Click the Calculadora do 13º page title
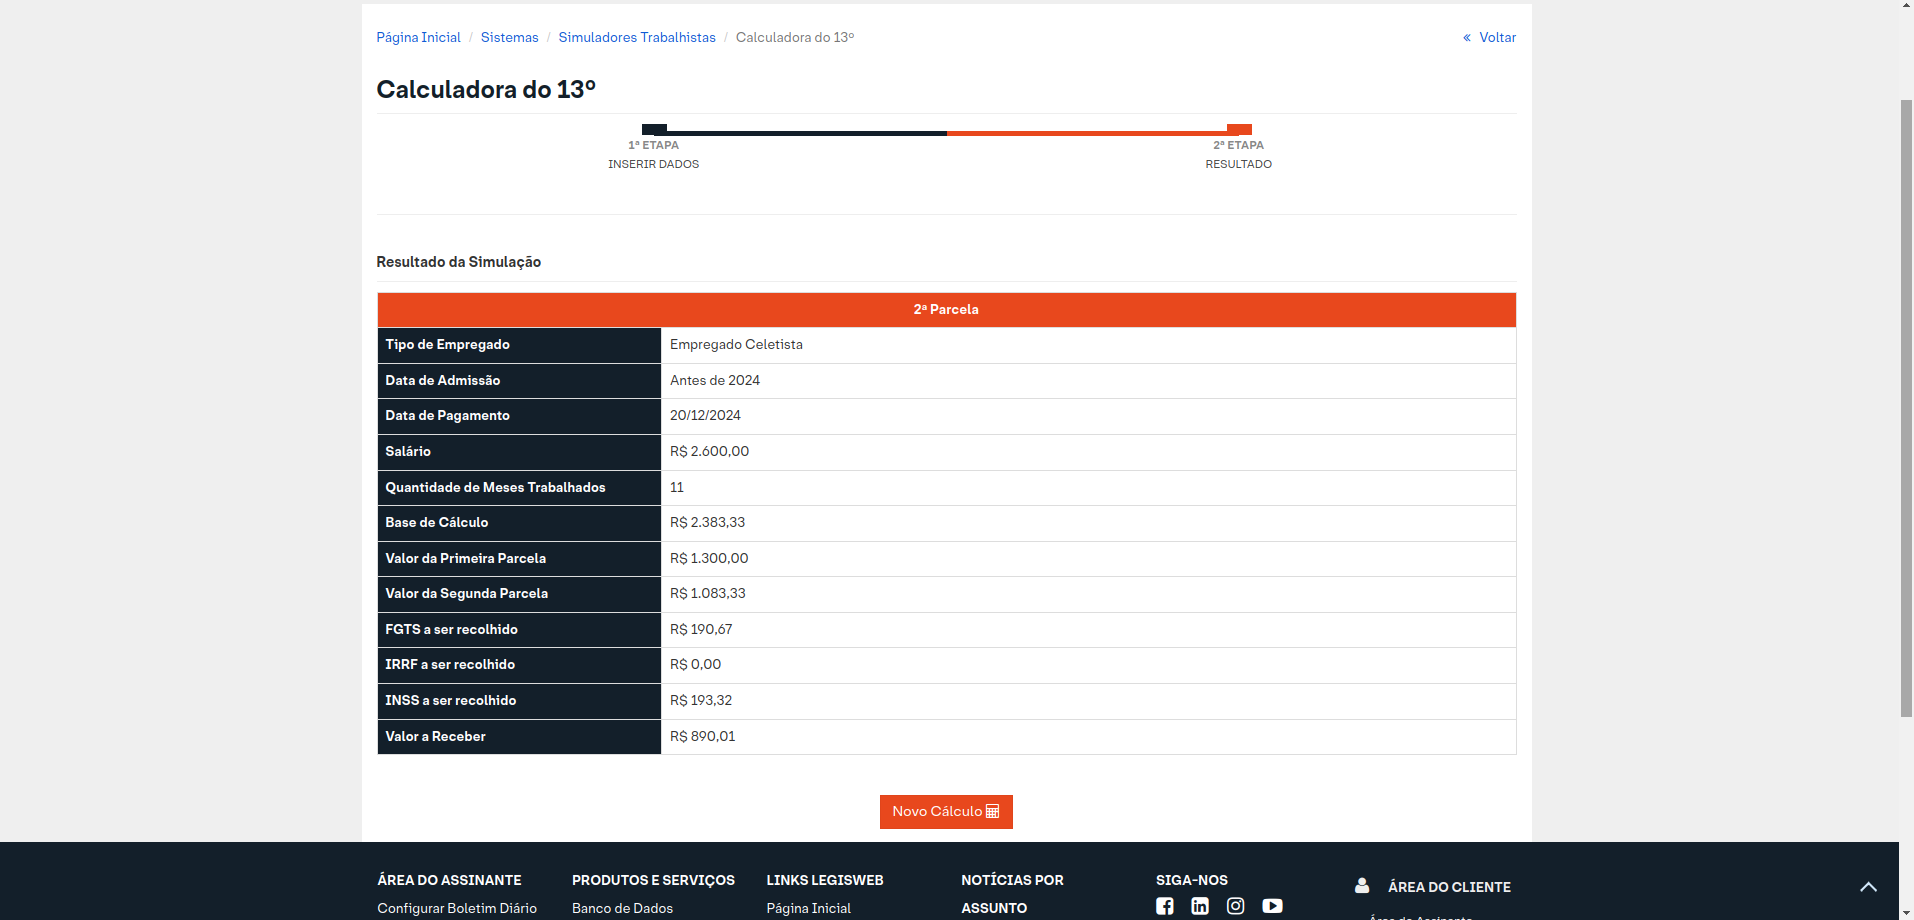1914x920 pixels. pos(486,90)
